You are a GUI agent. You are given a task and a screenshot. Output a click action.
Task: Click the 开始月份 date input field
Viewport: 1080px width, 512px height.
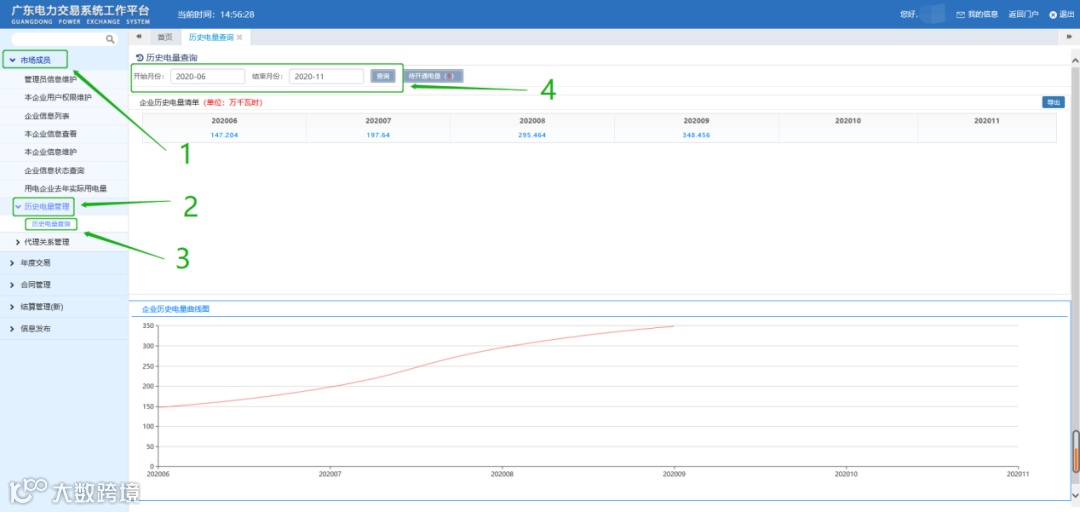(207, 76)
